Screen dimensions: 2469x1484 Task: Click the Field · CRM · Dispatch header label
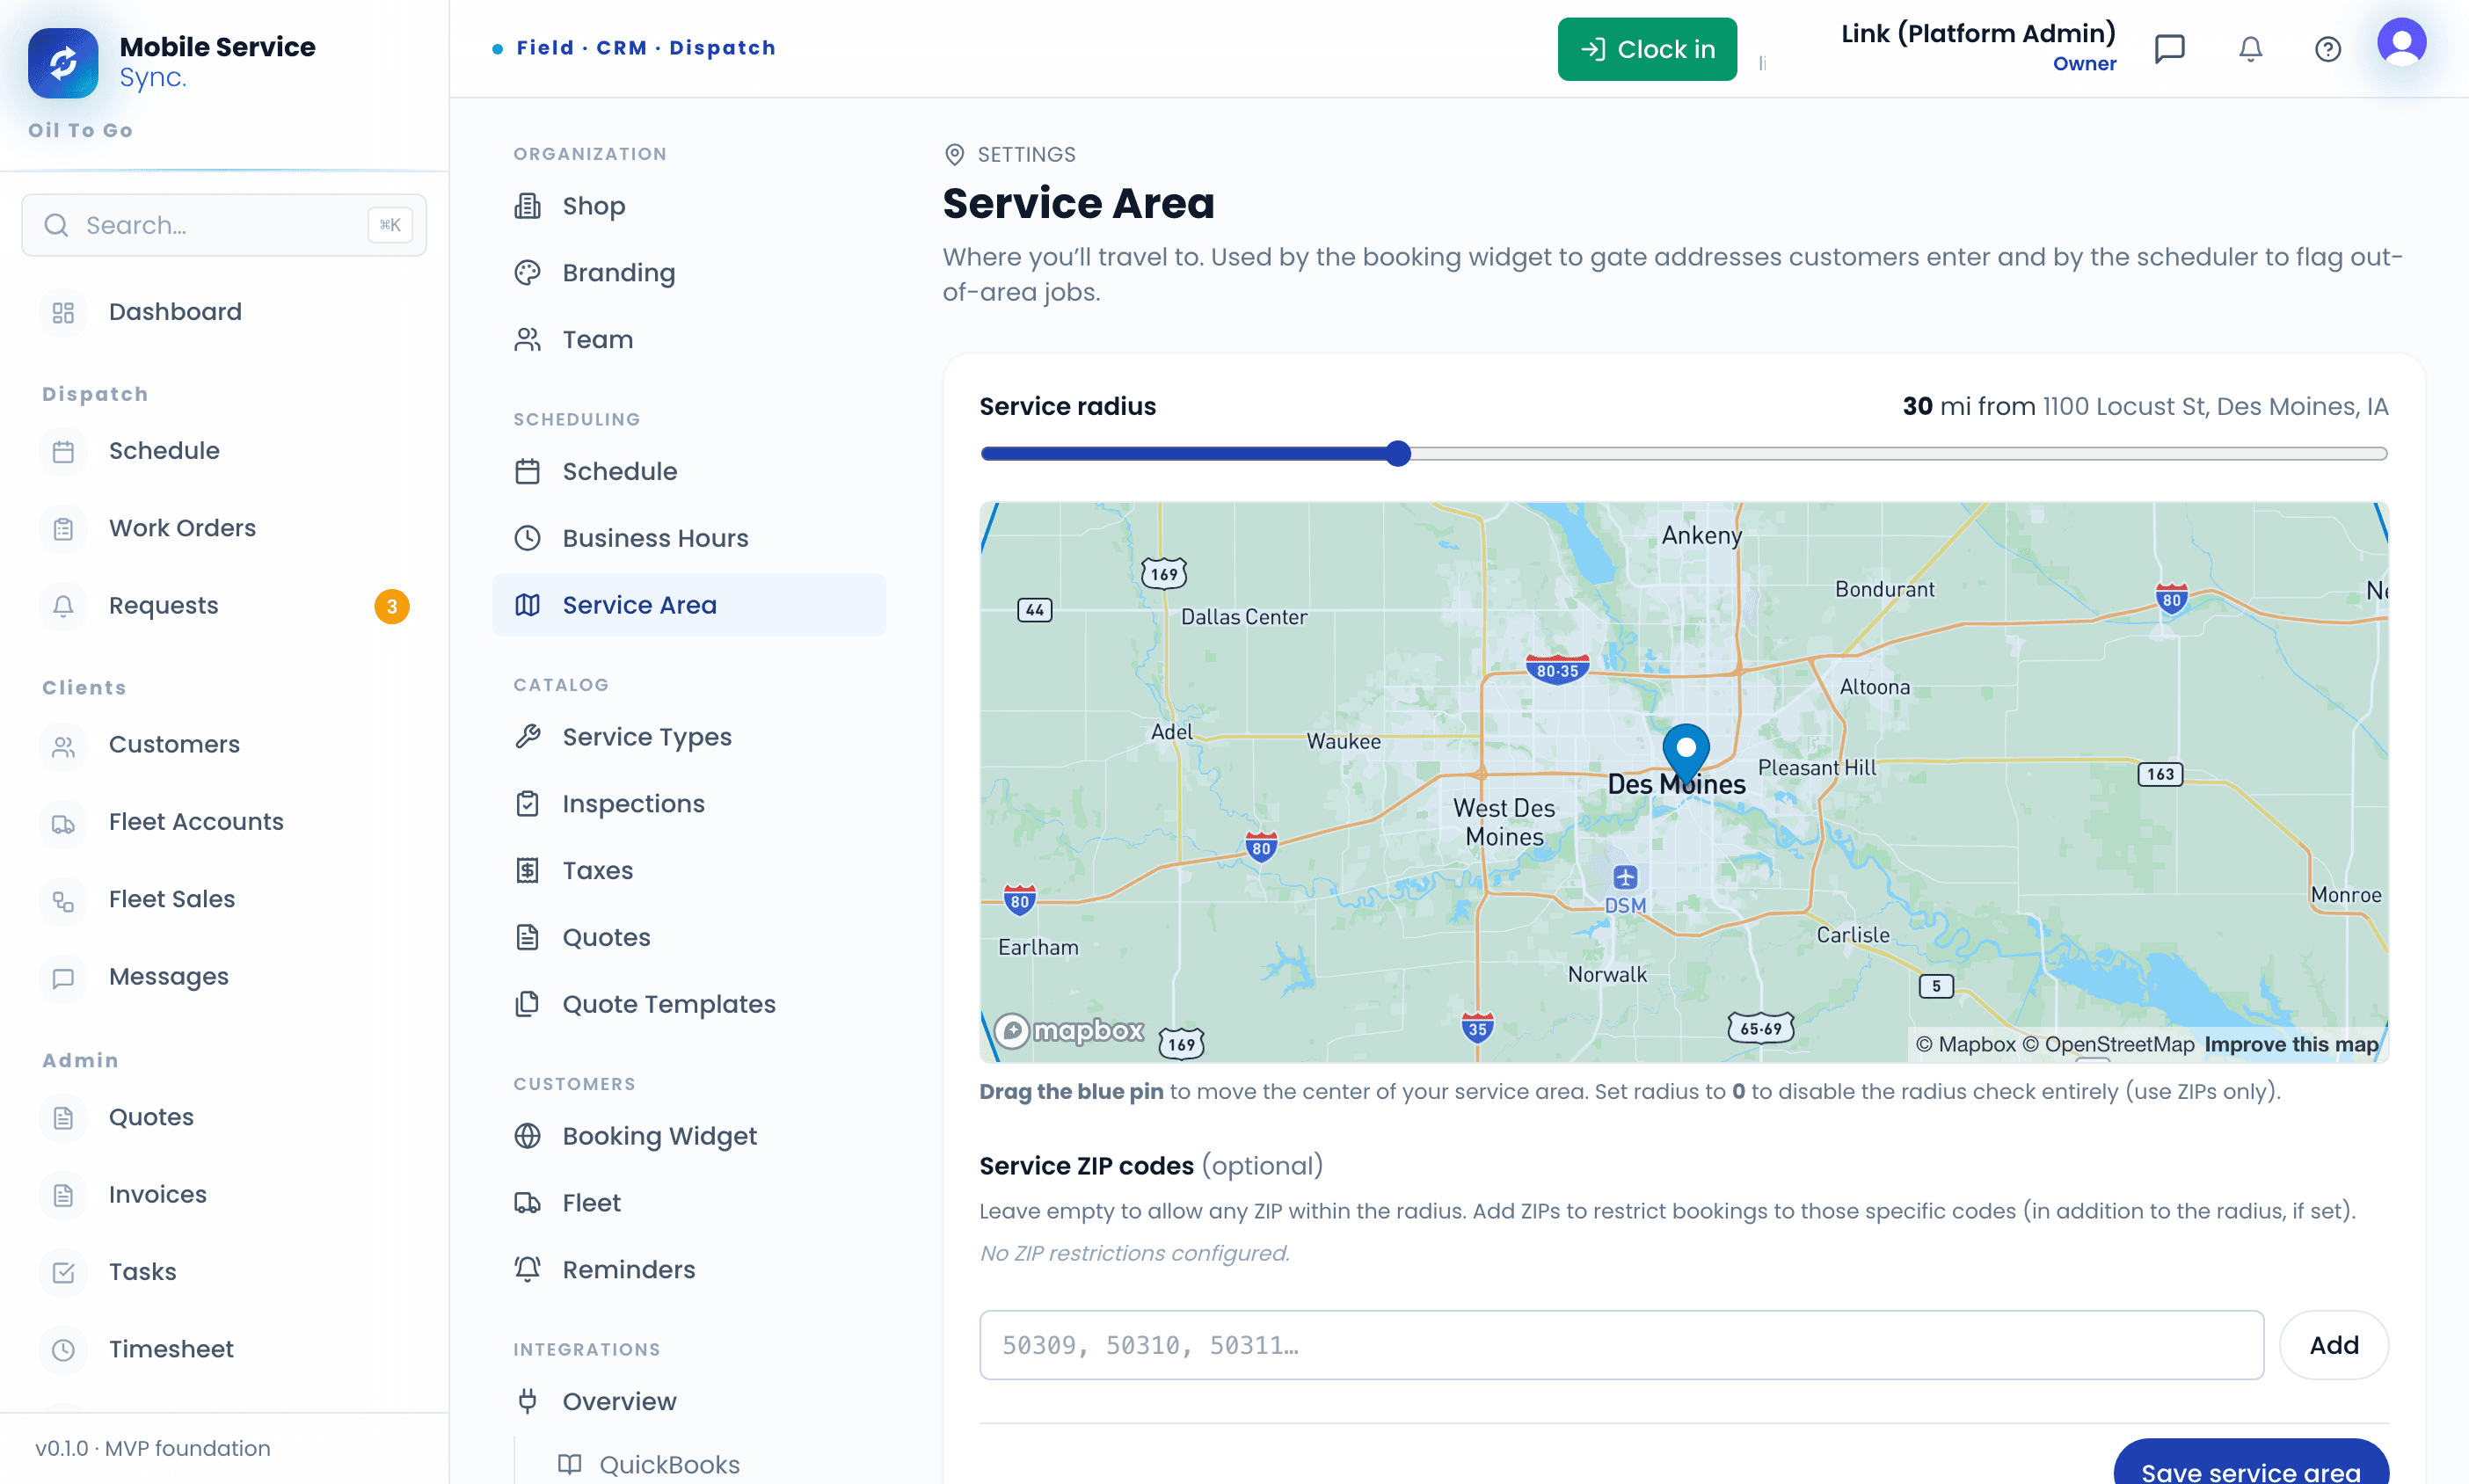[645, 48]
